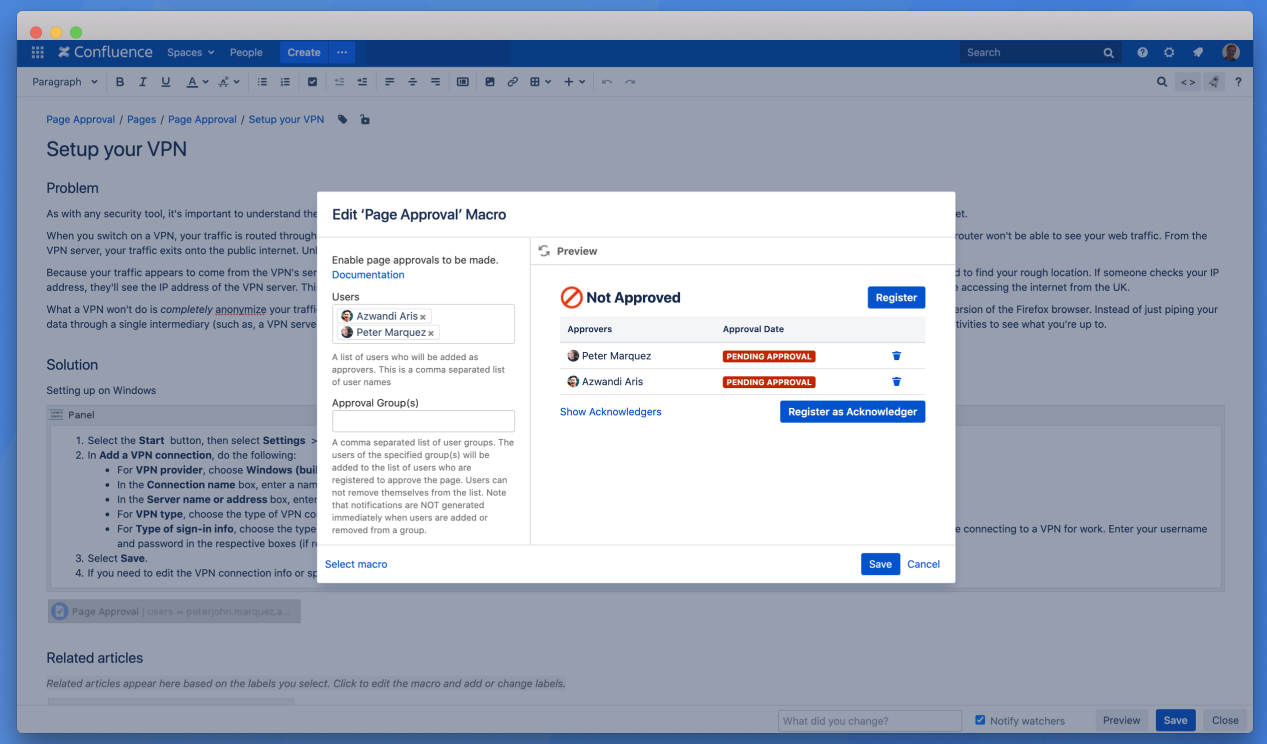Open the Spaces dropdown menu
1267x744 pixels.
[190, 53]
